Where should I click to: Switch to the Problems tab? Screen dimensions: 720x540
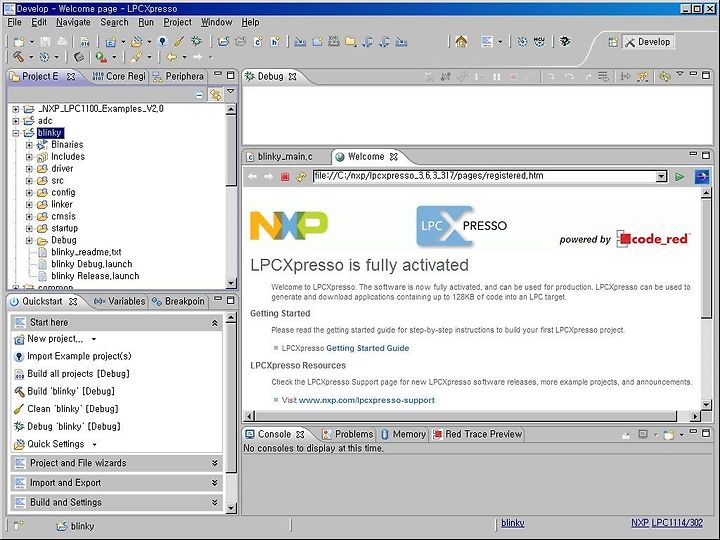click(x=348, y=434)
